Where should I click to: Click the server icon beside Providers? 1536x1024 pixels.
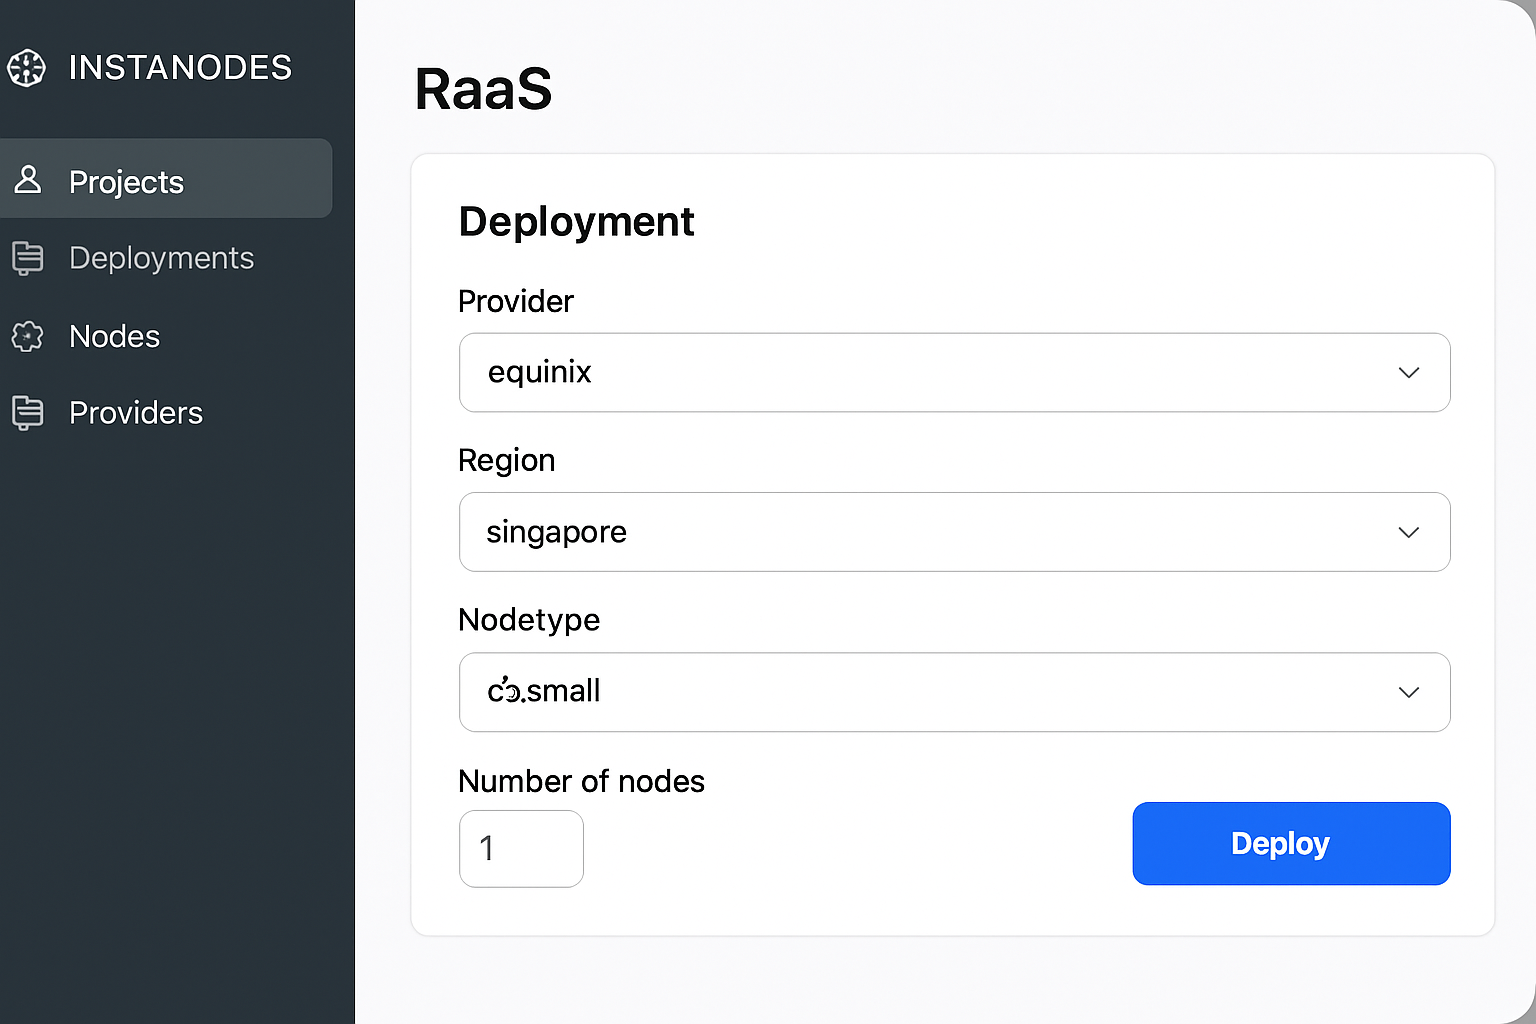(28, 413)
